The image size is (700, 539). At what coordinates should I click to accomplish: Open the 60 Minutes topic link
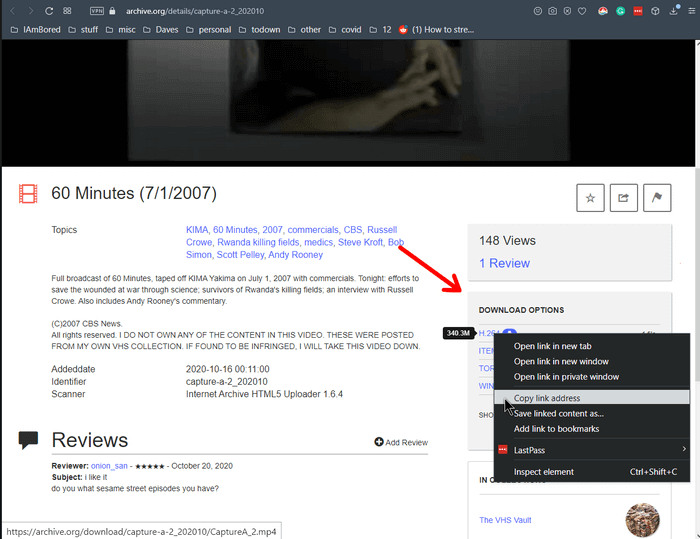[235, 230]
